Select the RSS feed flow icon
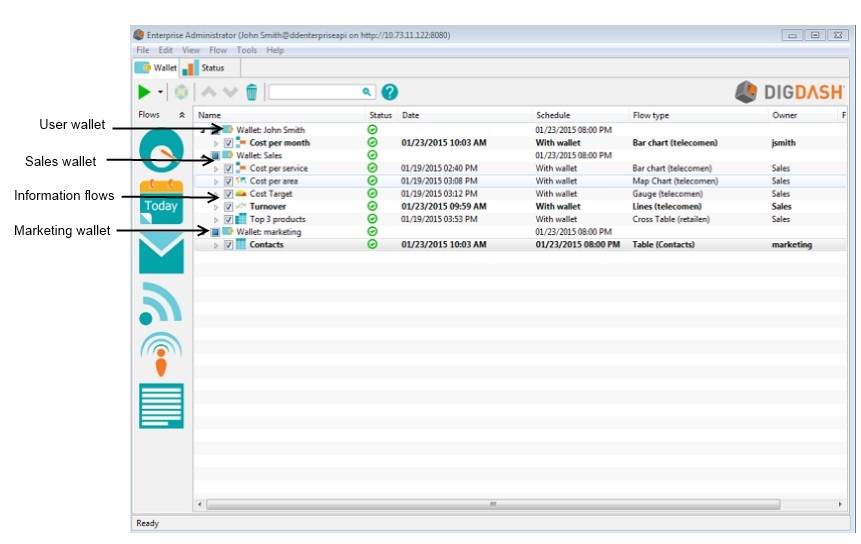 pyautogui.click(x=160, y=303)
